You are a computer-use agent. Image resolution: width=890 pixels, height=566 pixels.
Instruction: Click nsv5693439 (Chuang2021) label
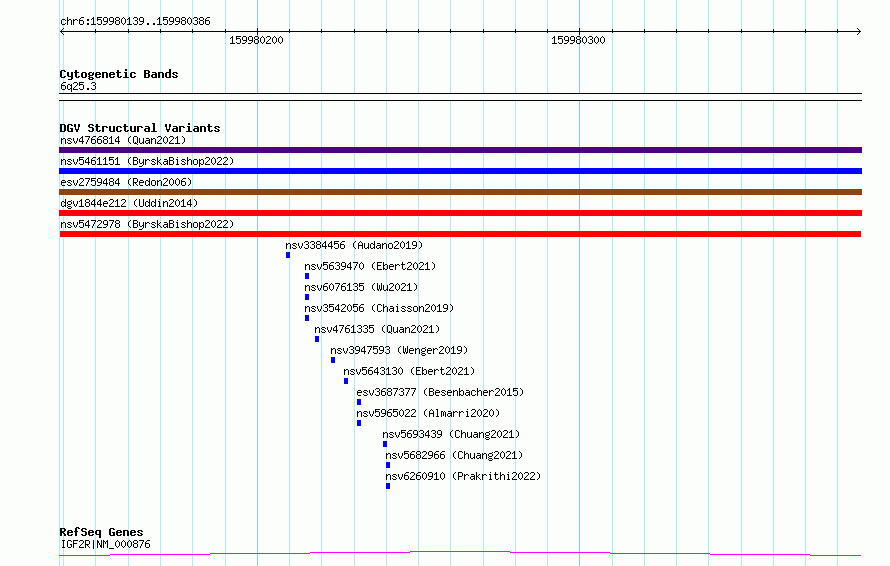pyautogui.click(x=451, y=434)
